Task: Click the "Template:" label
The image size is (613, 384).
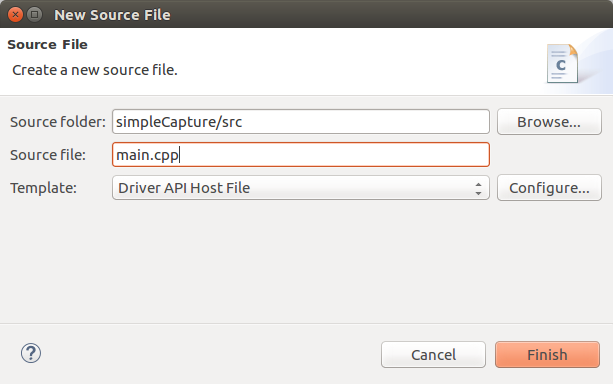Action: click(x=43, y=188)
